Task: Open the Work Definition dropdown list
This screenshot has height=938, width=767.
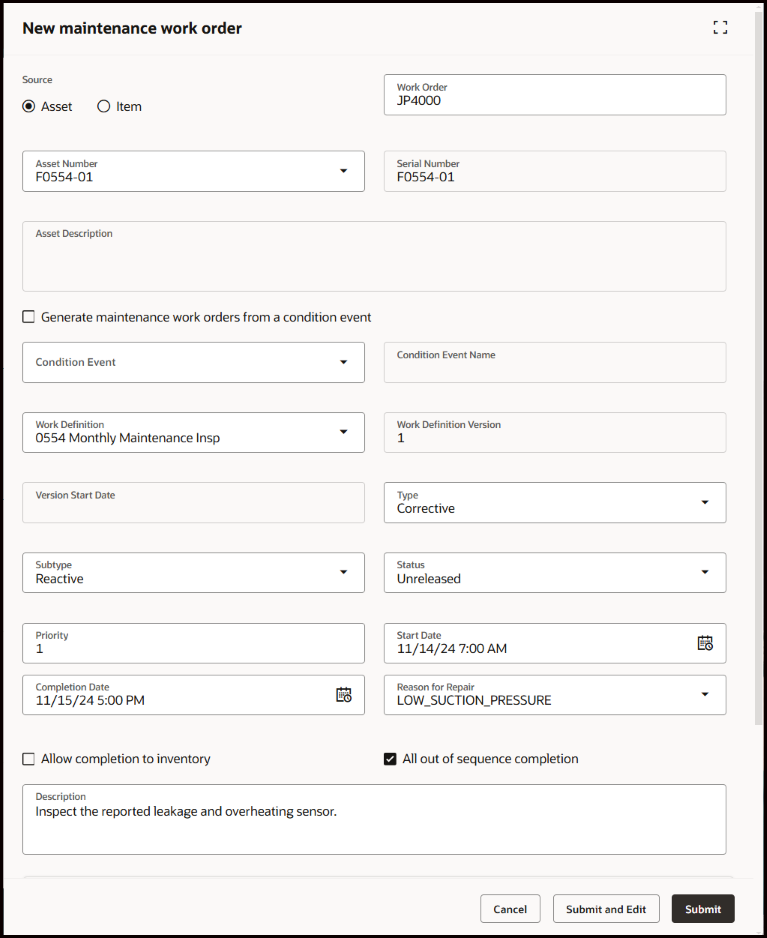Action: [x=343, y=432]
